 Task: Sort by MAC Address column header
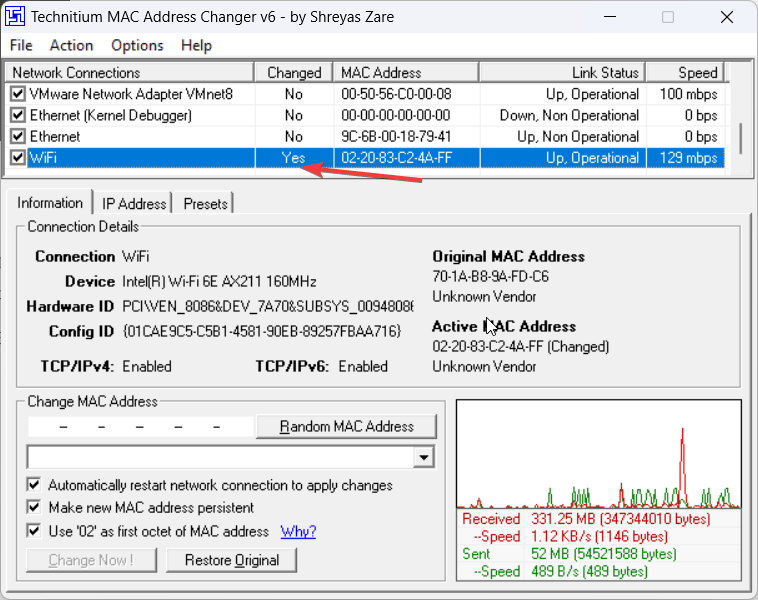click(406, 73)
